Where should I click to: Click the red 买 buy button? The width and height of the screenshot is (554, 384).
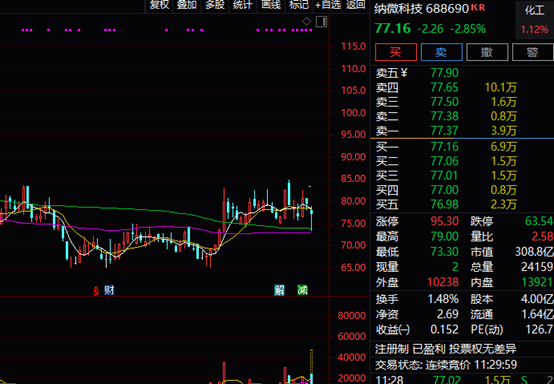click(x=396, y=52)
